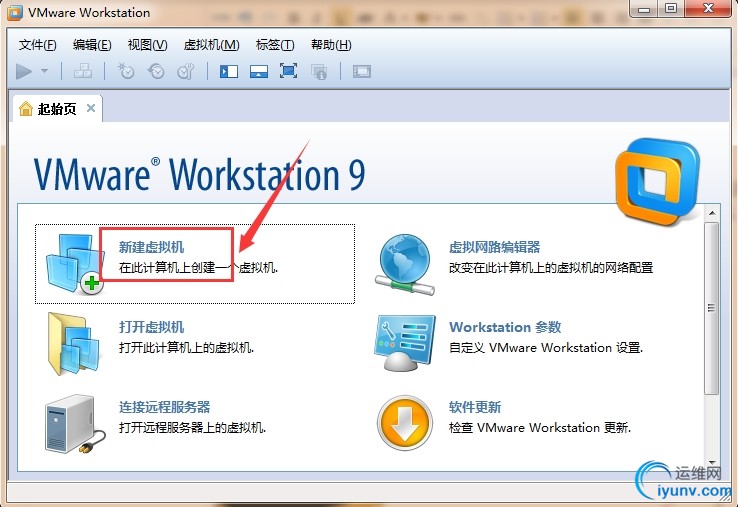Toggle the thumbnail bar view icon
738x507 pixels.
coord(258,72)
